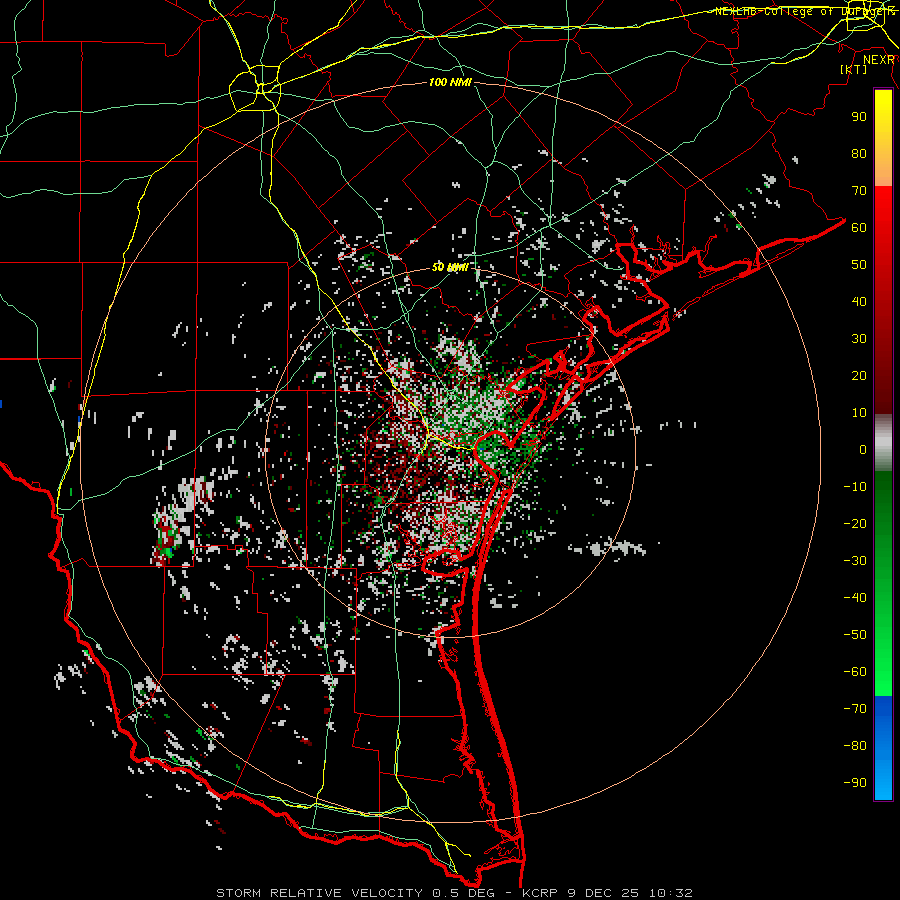Click the 30 value on the velocity scale
Image resolution: width=900 pixels, height=900 pixels.
point(859,339)
